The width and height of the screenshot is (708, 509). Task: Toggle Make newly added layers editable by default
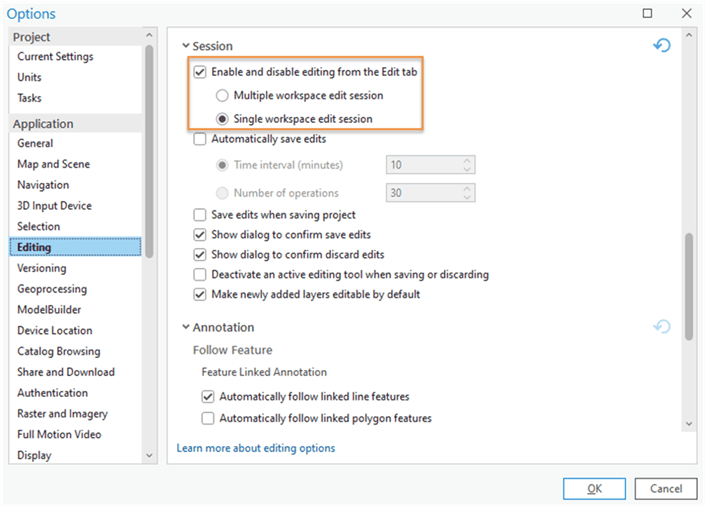pyautogui.click(x=200, y=295)
